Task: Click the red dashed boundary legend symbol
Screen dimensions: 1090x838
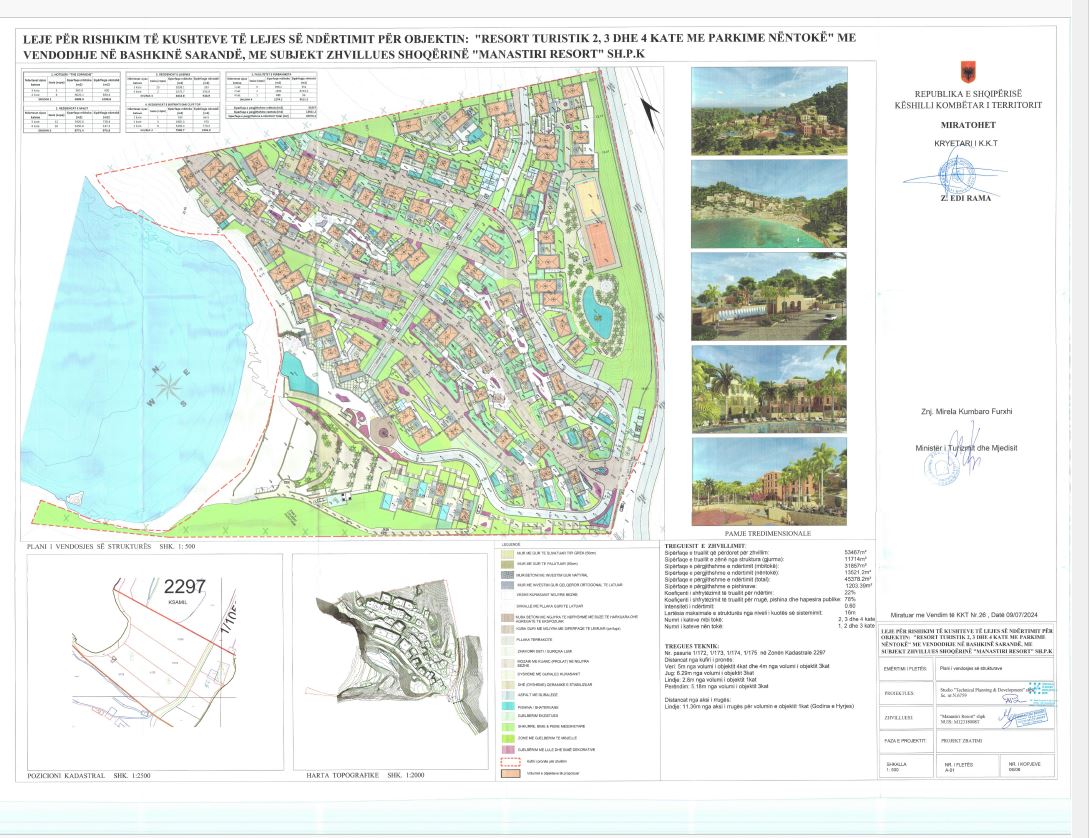Action: pos(510,761)
